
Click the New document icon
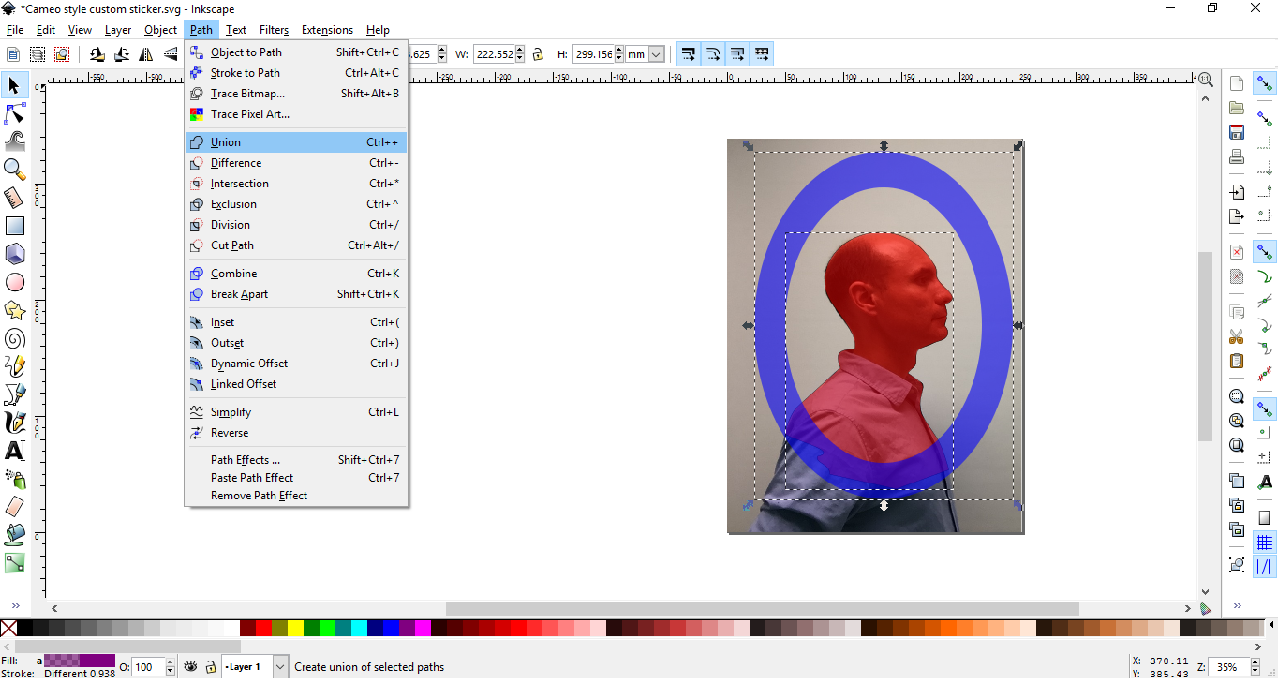(x=1237, y=83)
